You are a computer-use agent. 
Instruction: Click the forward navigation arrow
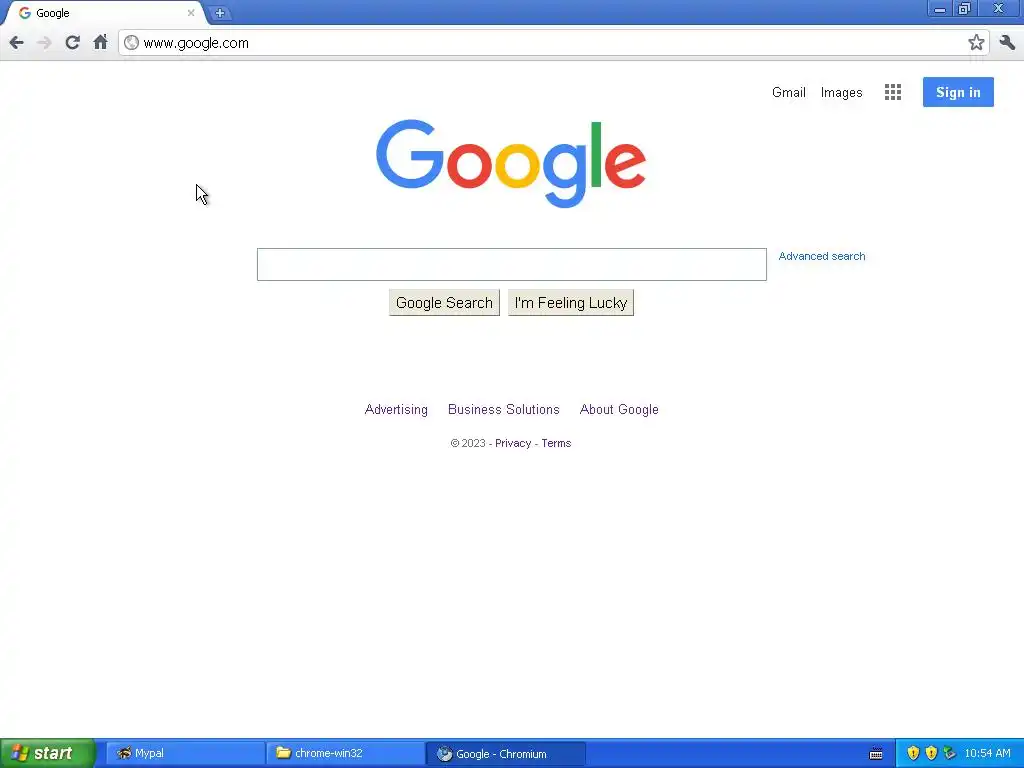[44, 43]
